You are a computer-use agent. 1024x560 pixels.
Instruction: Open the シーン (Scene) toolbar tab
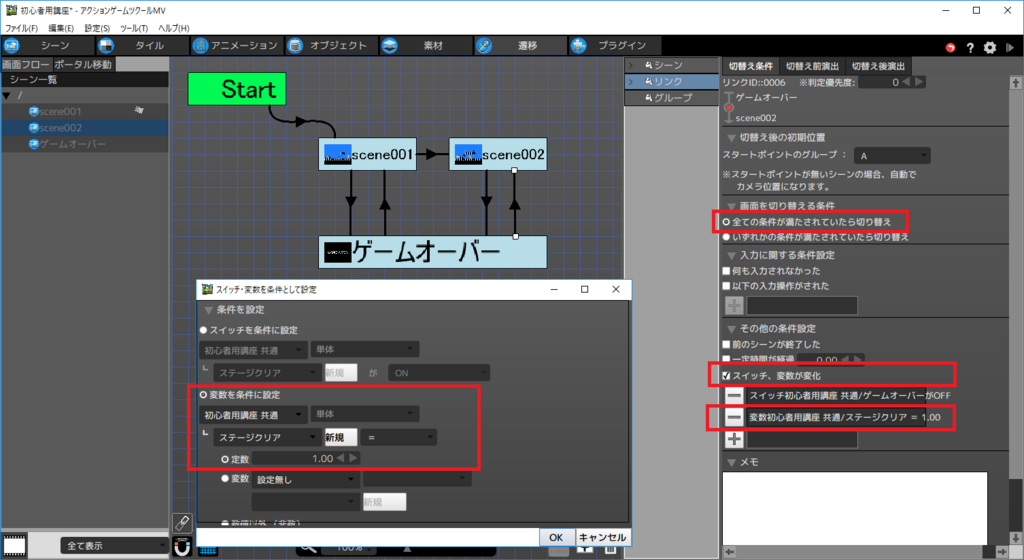tap(47, 46)
